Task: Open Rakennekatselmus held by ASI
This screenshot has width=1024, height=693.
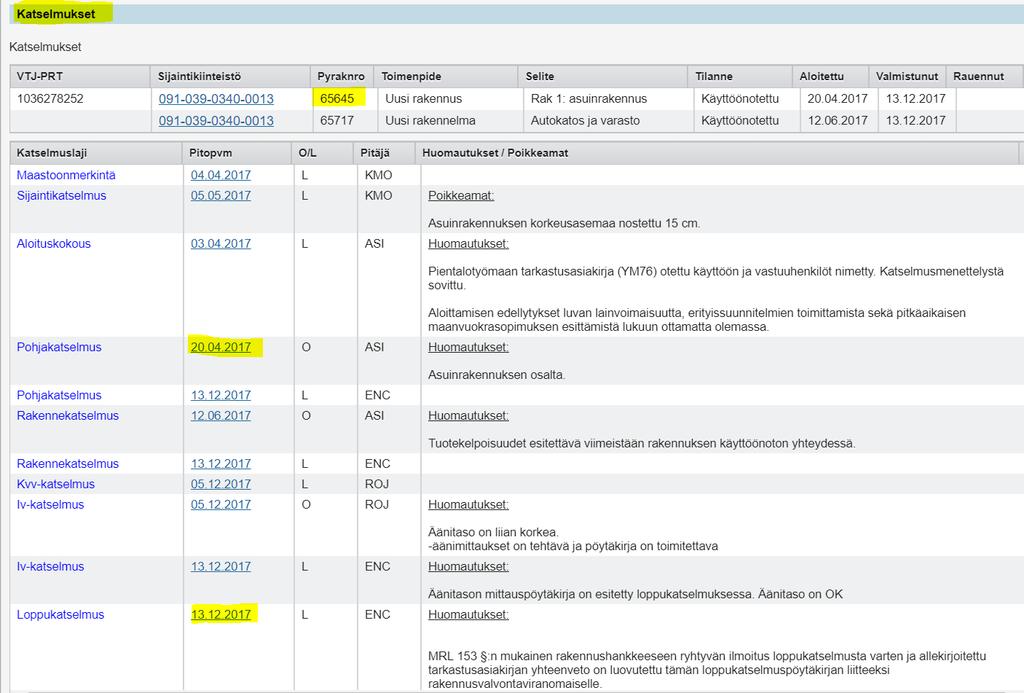Action: coord(68,415)
